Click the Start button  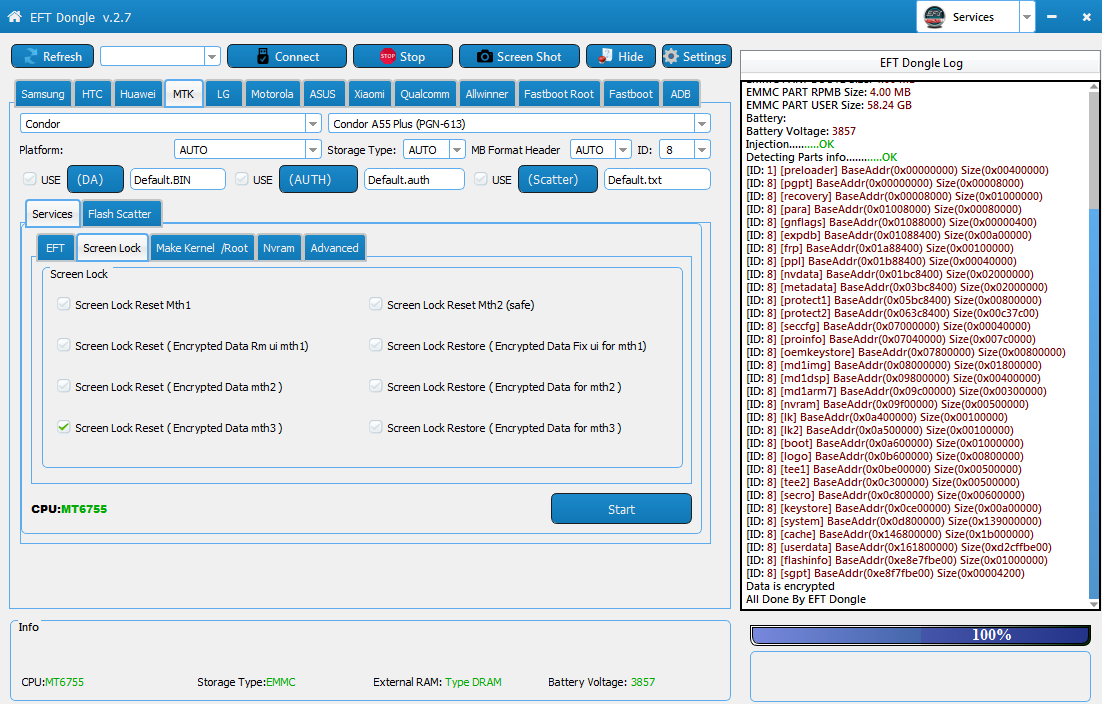[621, 509]
